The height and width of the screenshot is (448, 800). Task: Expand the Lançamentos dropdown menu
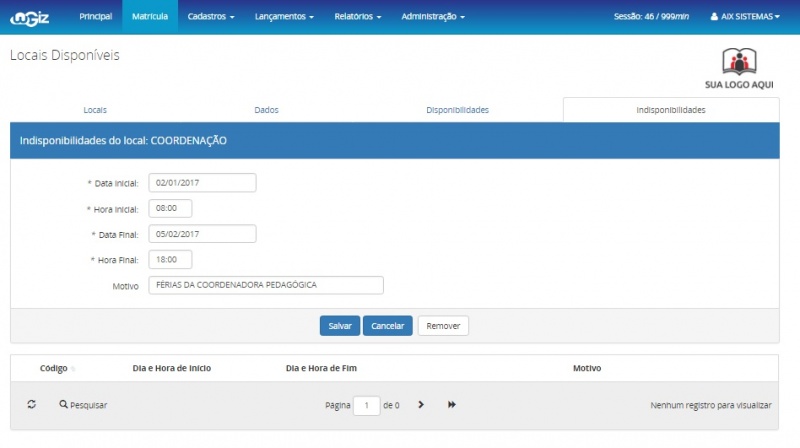pos(284,16)
